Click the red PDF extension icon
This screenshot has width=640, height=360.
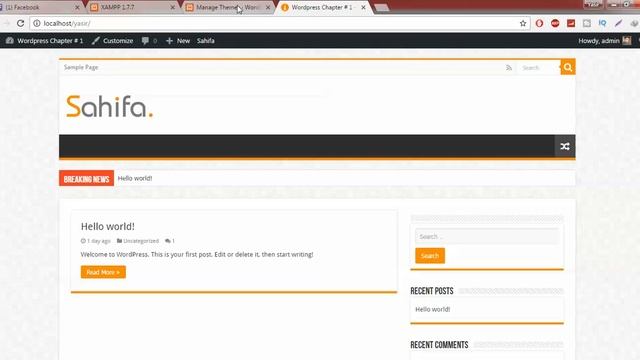(571, 23)
